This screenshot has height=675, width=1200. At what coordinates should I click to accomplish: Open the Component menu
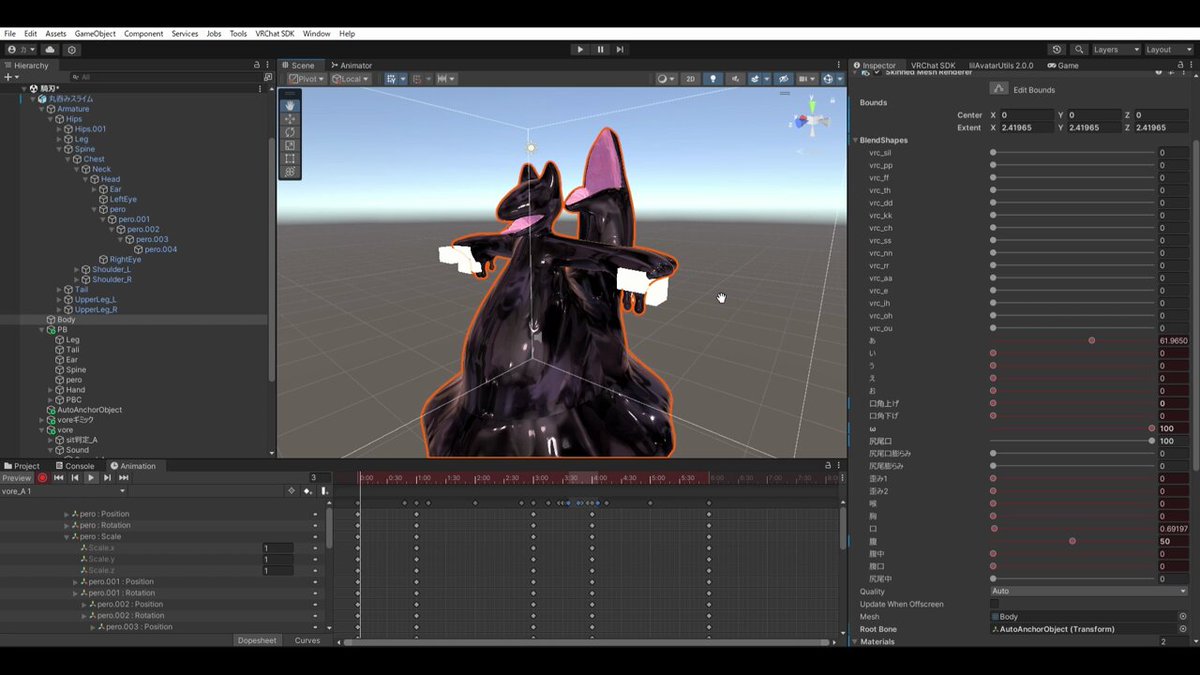click(x=143, y=34)
